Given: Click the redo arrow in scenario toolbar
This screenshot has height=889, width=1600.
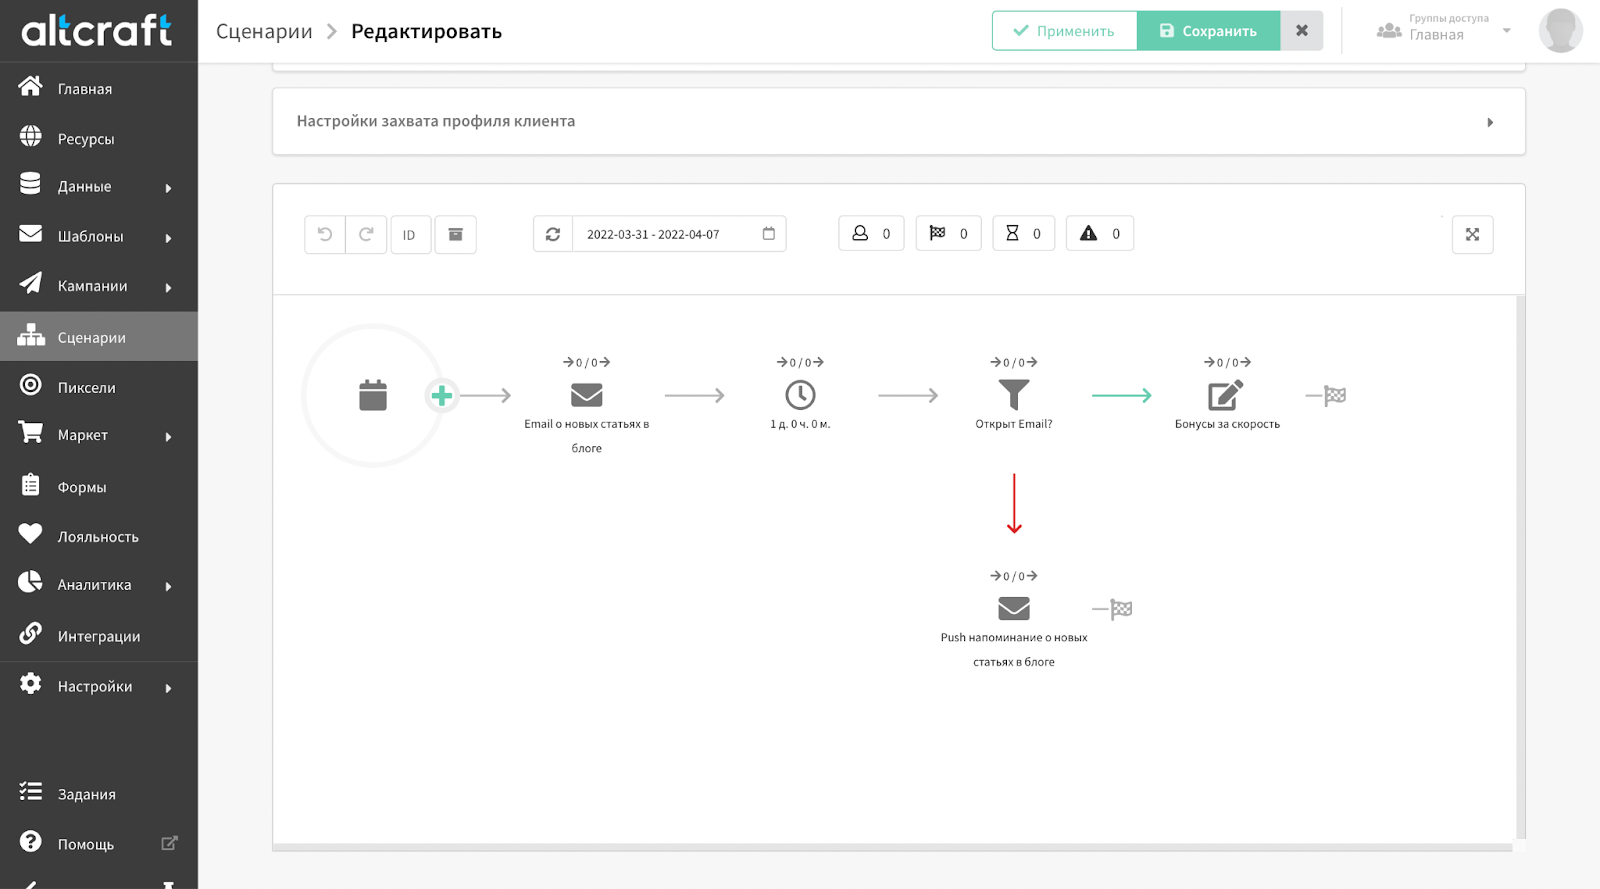Looking at the screenshot, I should [366, 235].
